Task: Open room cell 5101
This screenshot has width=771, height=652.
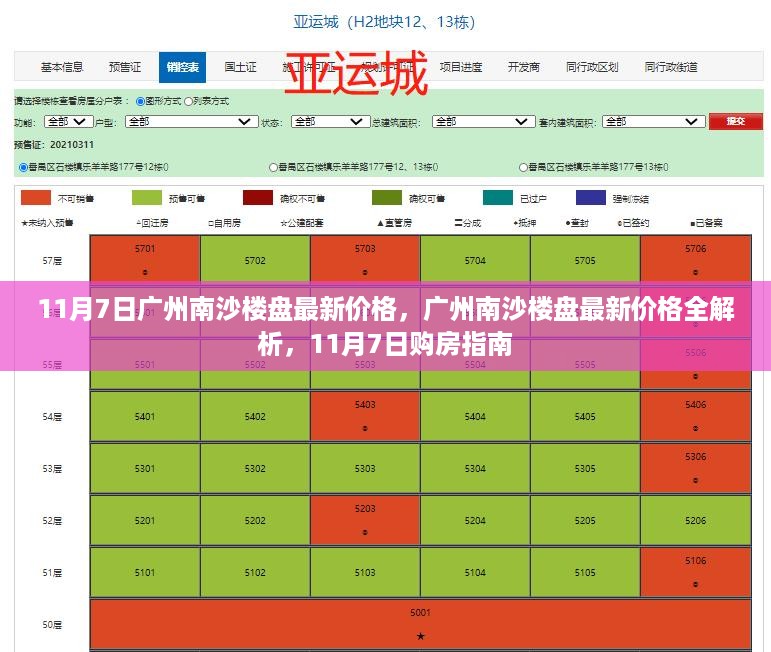Action: 145,572
